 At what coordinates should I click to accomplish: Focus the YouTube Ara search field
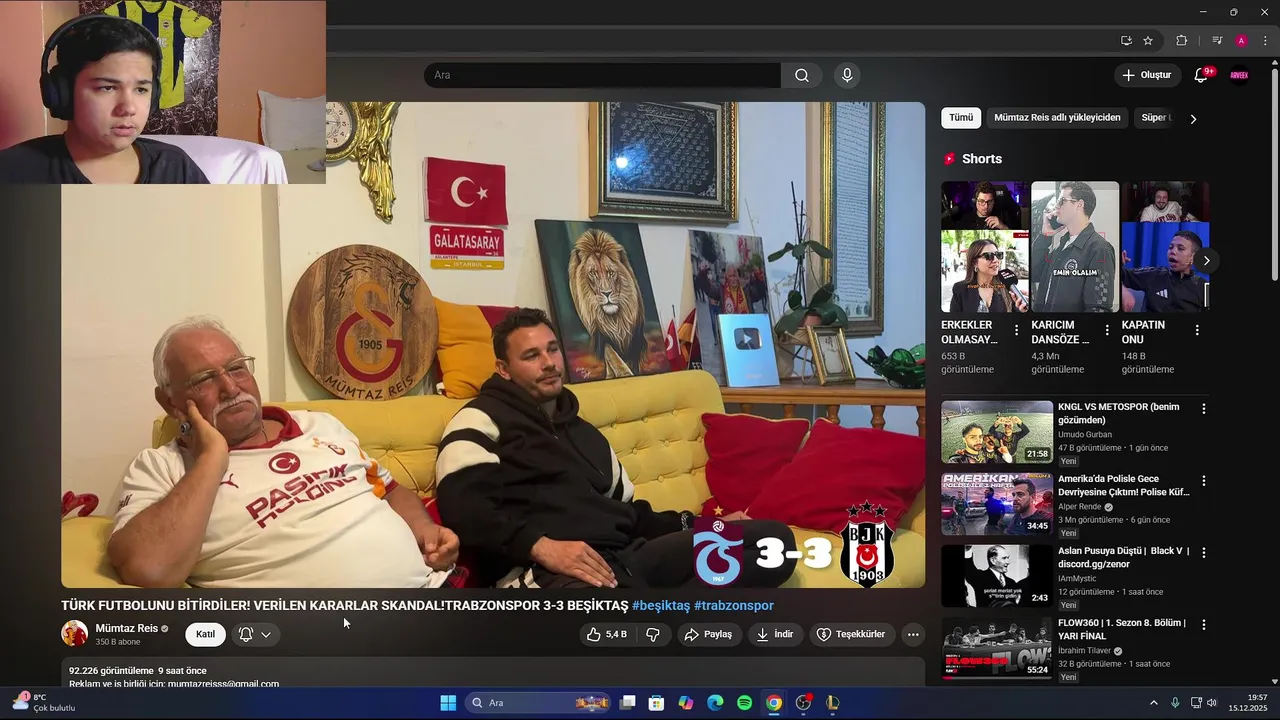[x=602, y=75]
